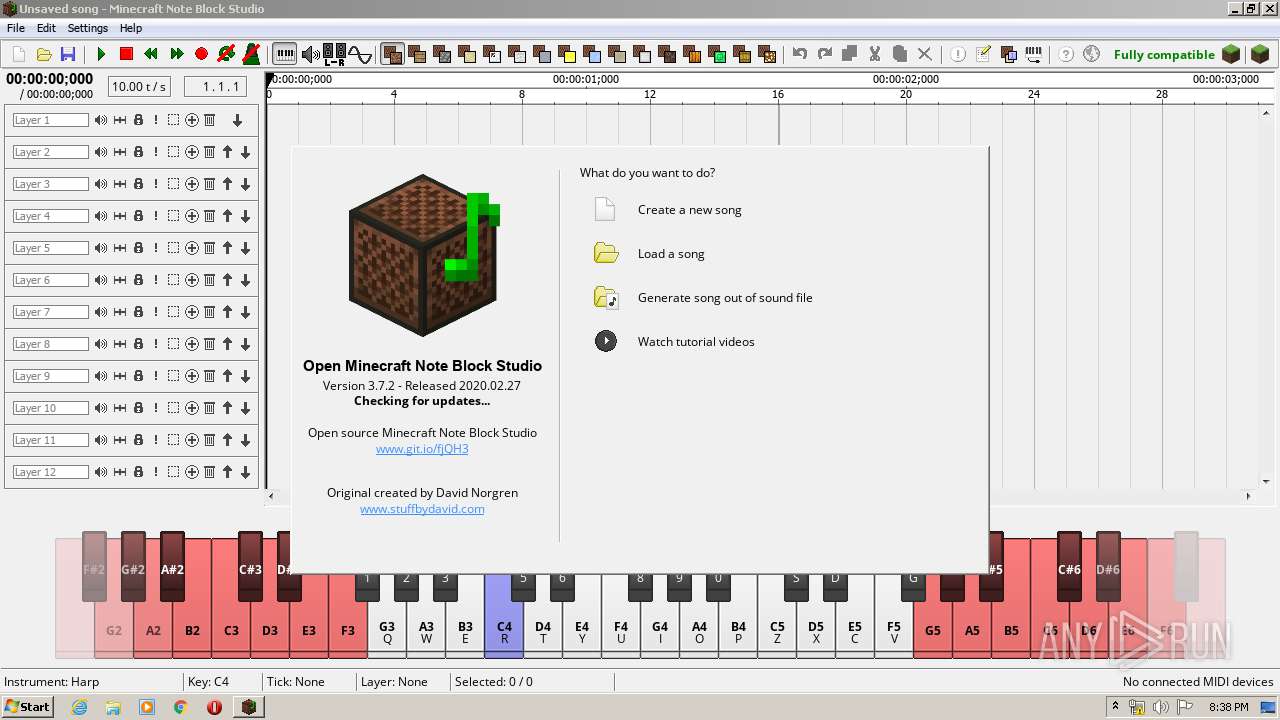Screen dimensions: 1280x720
Task: Start recording with the red circle button
Action: pos(201,54)
